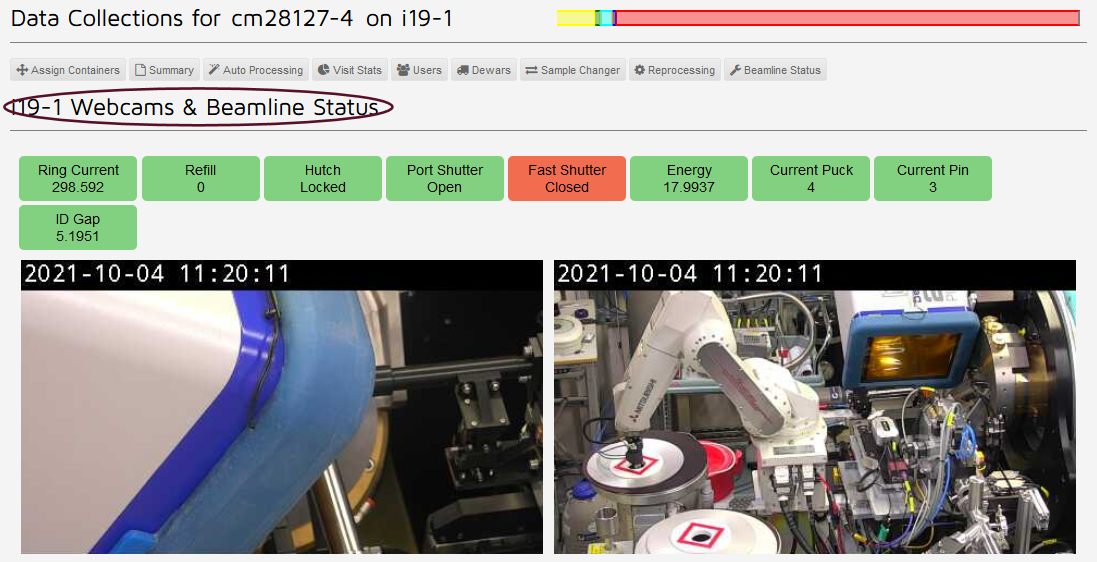Click the ID Gap status box
This screenshot has width=1097, height=562.
[78, 227]
